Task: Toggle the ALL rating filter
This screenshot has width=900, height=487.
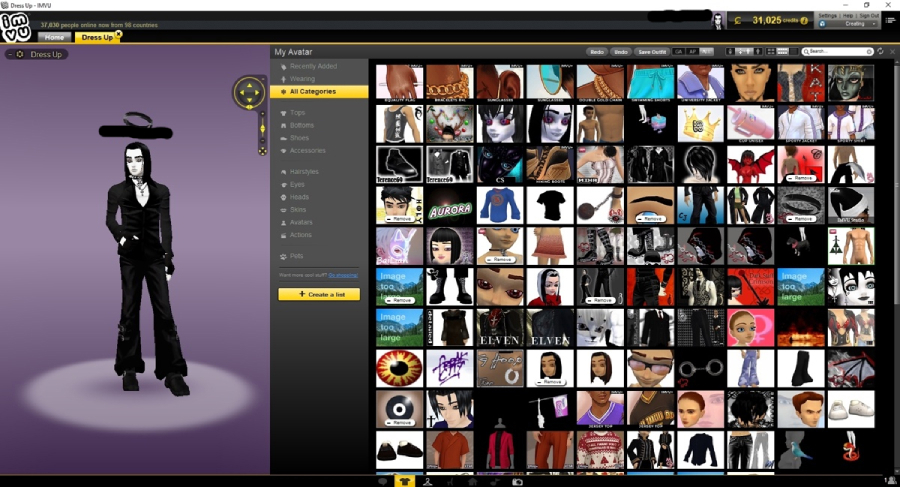Action: [x=707, y=52]
